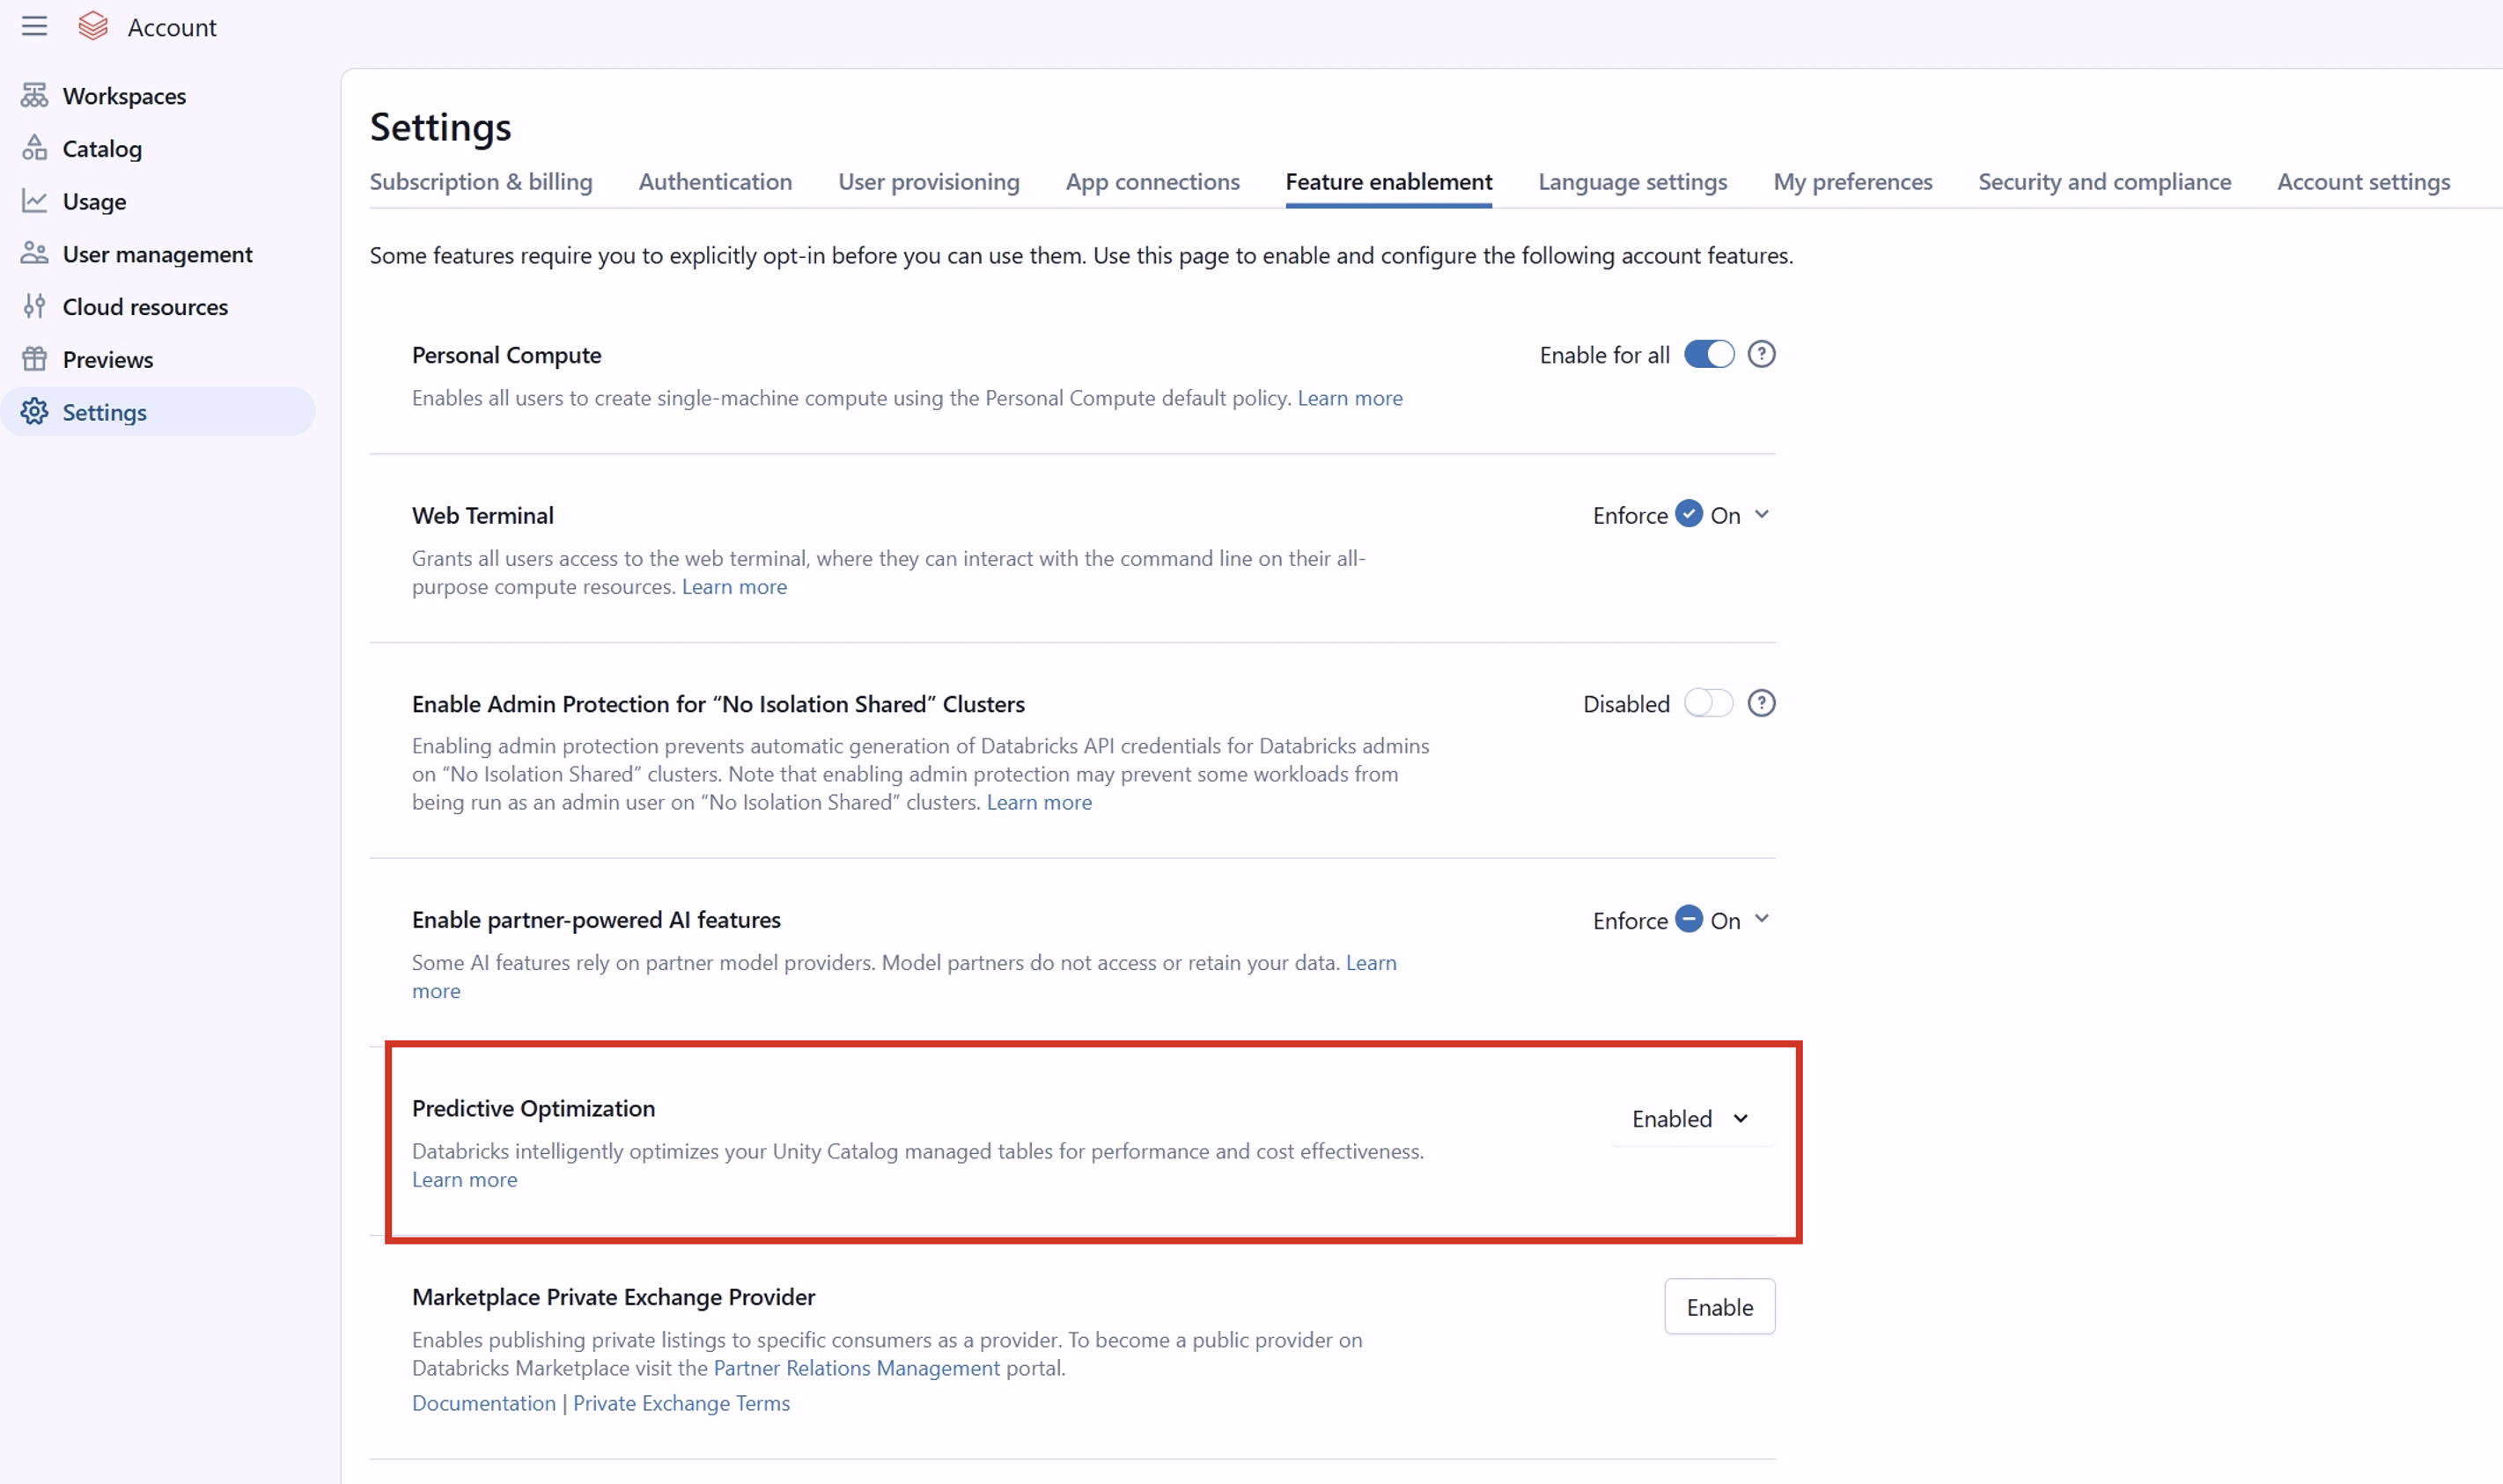Open Private Exchange Terms link
This screenshot has height=1484, width=2503.
(680, 1402)
